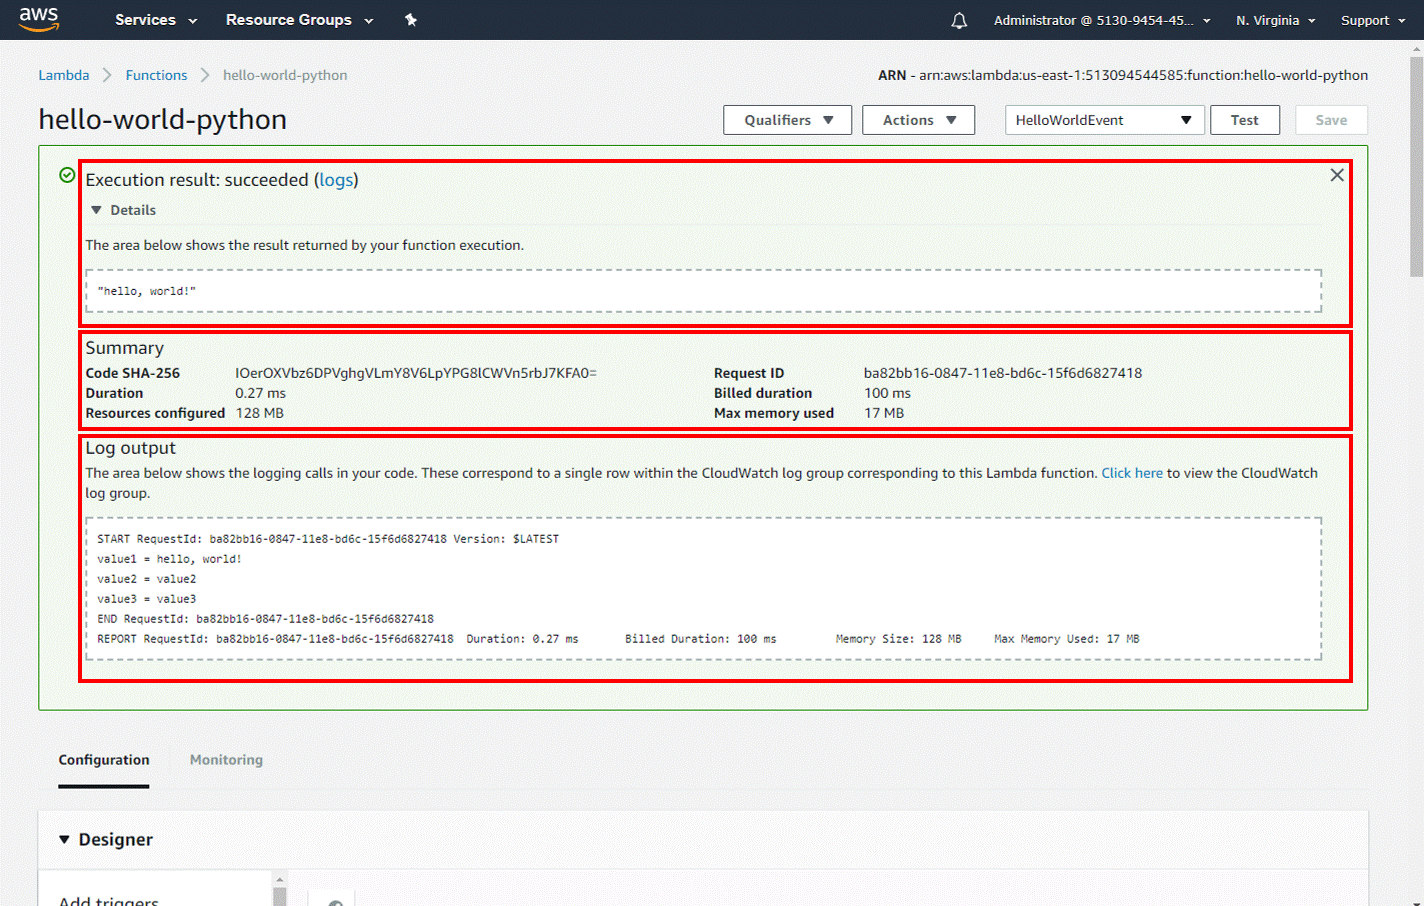Click the hello-world-python breadcrumb text

pyautogui.click(x=285, y=75)
